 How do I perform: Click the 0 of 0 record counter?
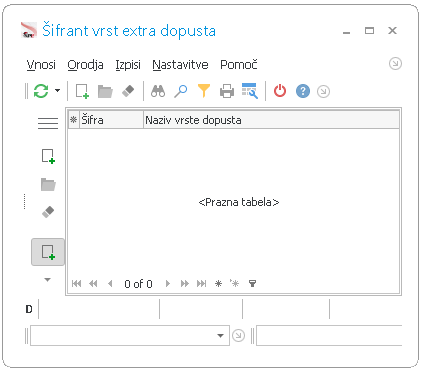click(138, 284)
